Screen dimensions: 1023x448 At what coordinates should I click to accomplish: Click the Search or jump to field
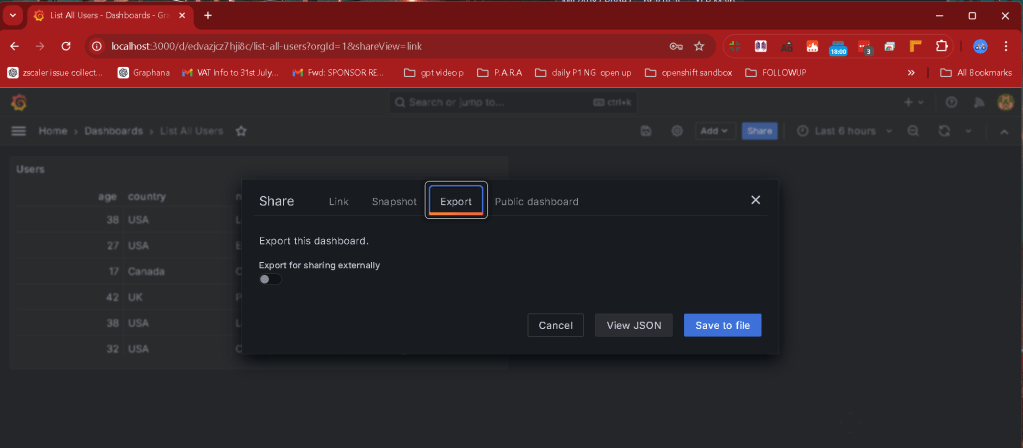click(x=513, y=102)
